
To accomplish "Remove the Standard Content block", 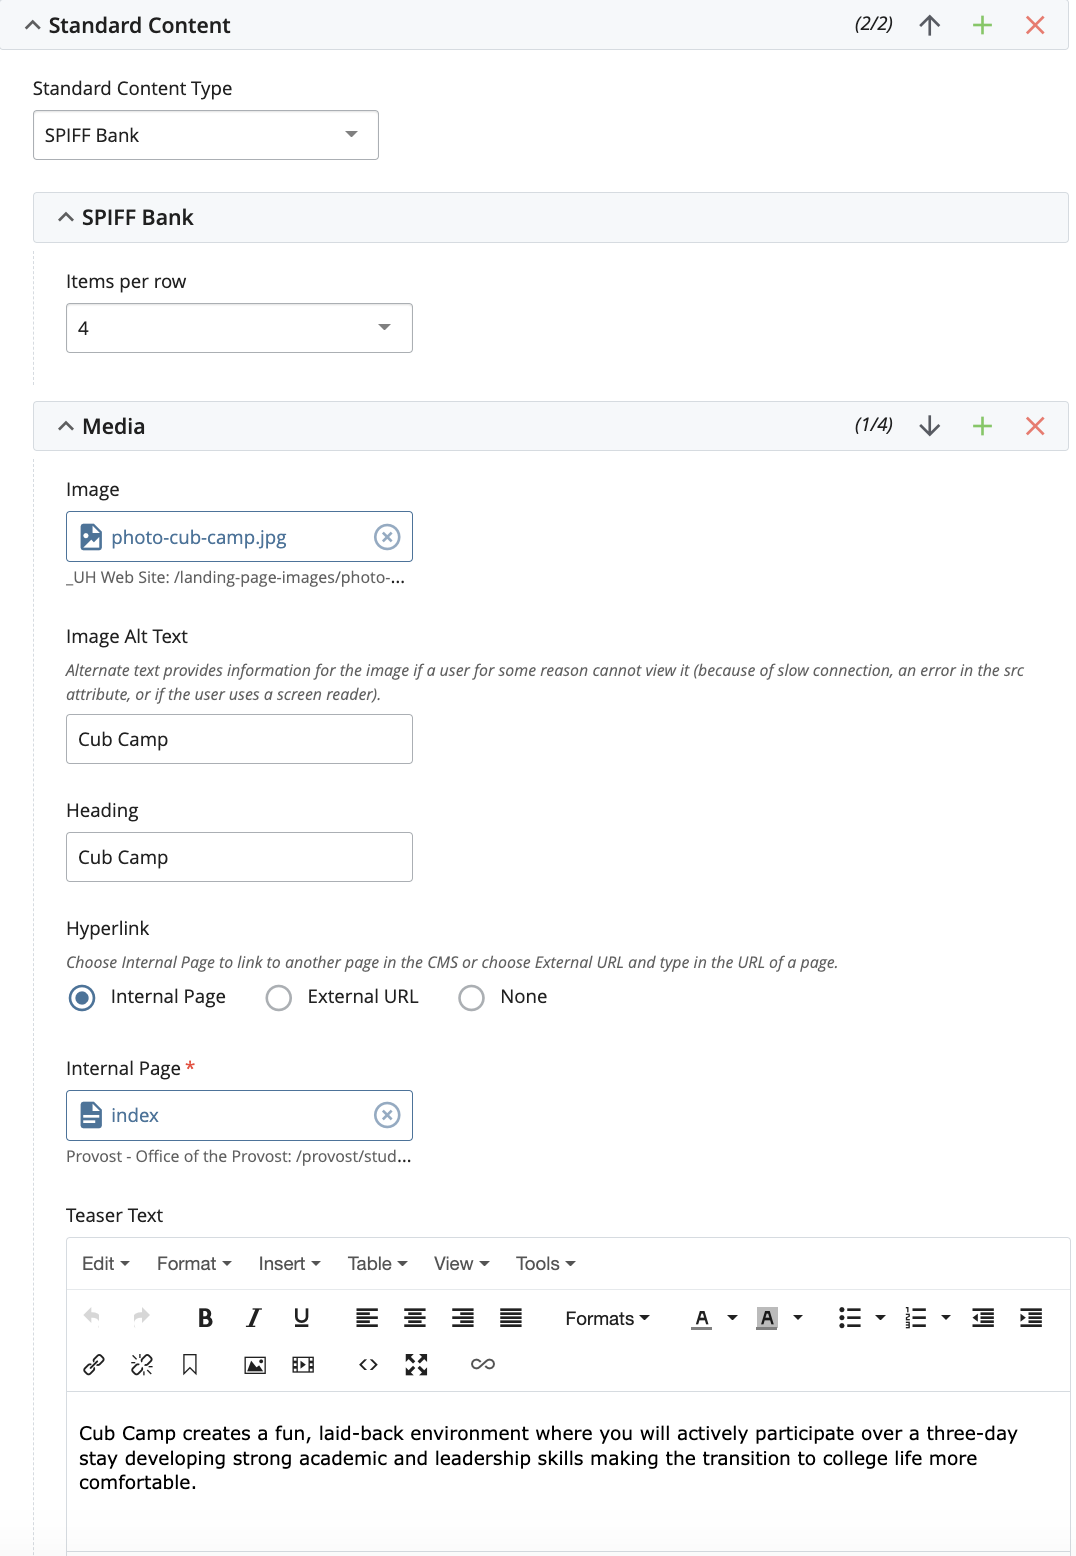I will (x=1035, y=25).
